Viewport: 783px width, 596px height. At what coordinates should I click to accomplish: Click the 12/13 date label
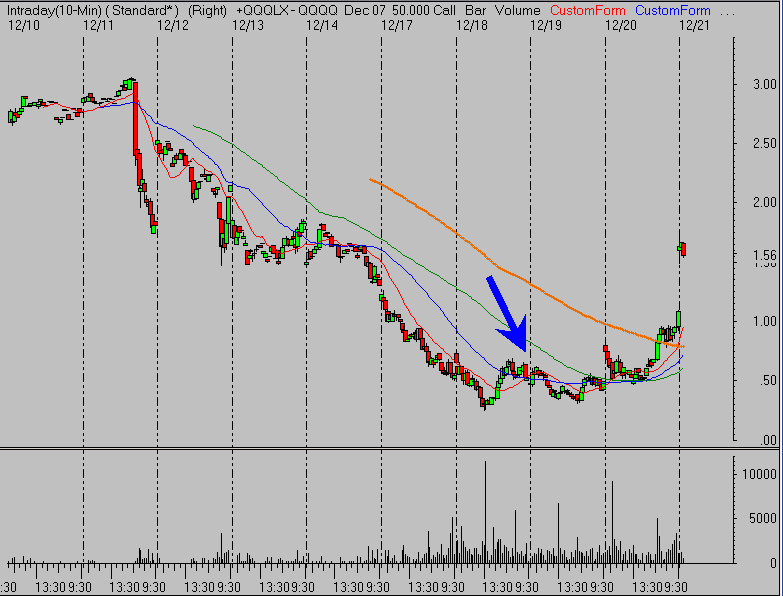pos(248,25)
